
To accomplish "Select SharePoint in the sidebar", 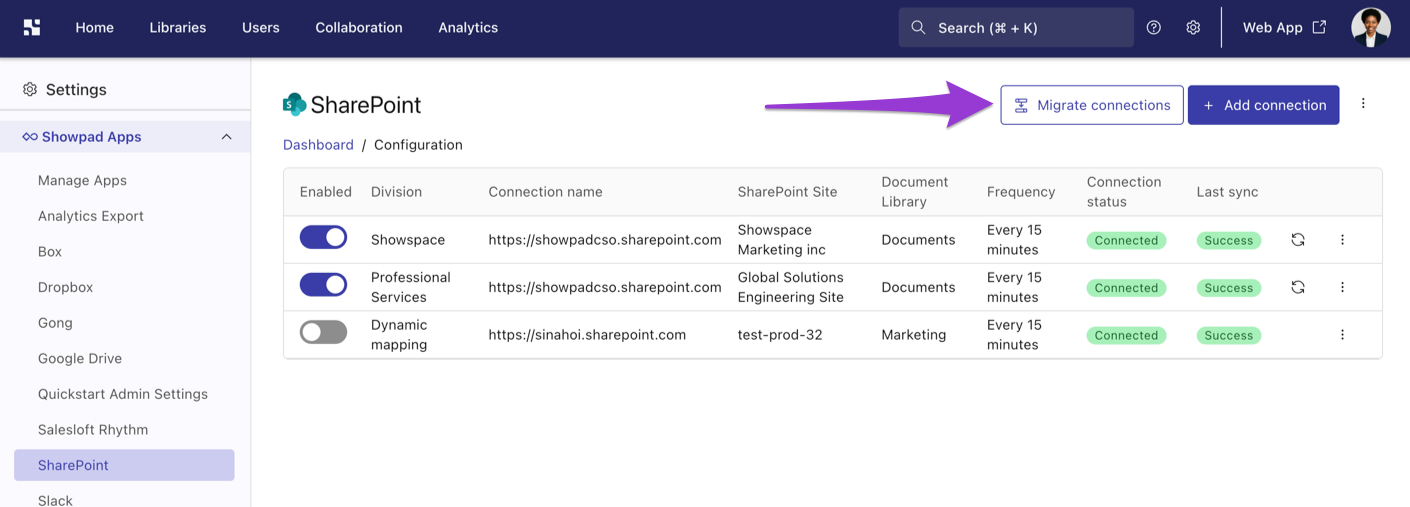I will (124, 465).
